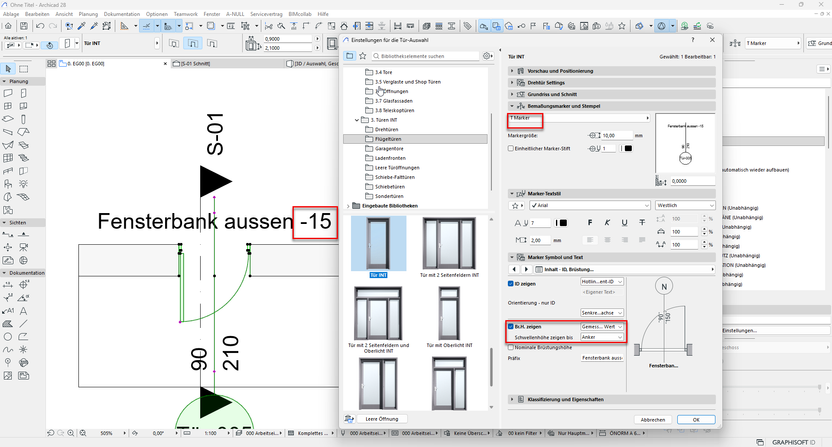Toggle italic K in Marker-Textstil
This screenshot has height=447, width=832.
(x=607, y=222)
